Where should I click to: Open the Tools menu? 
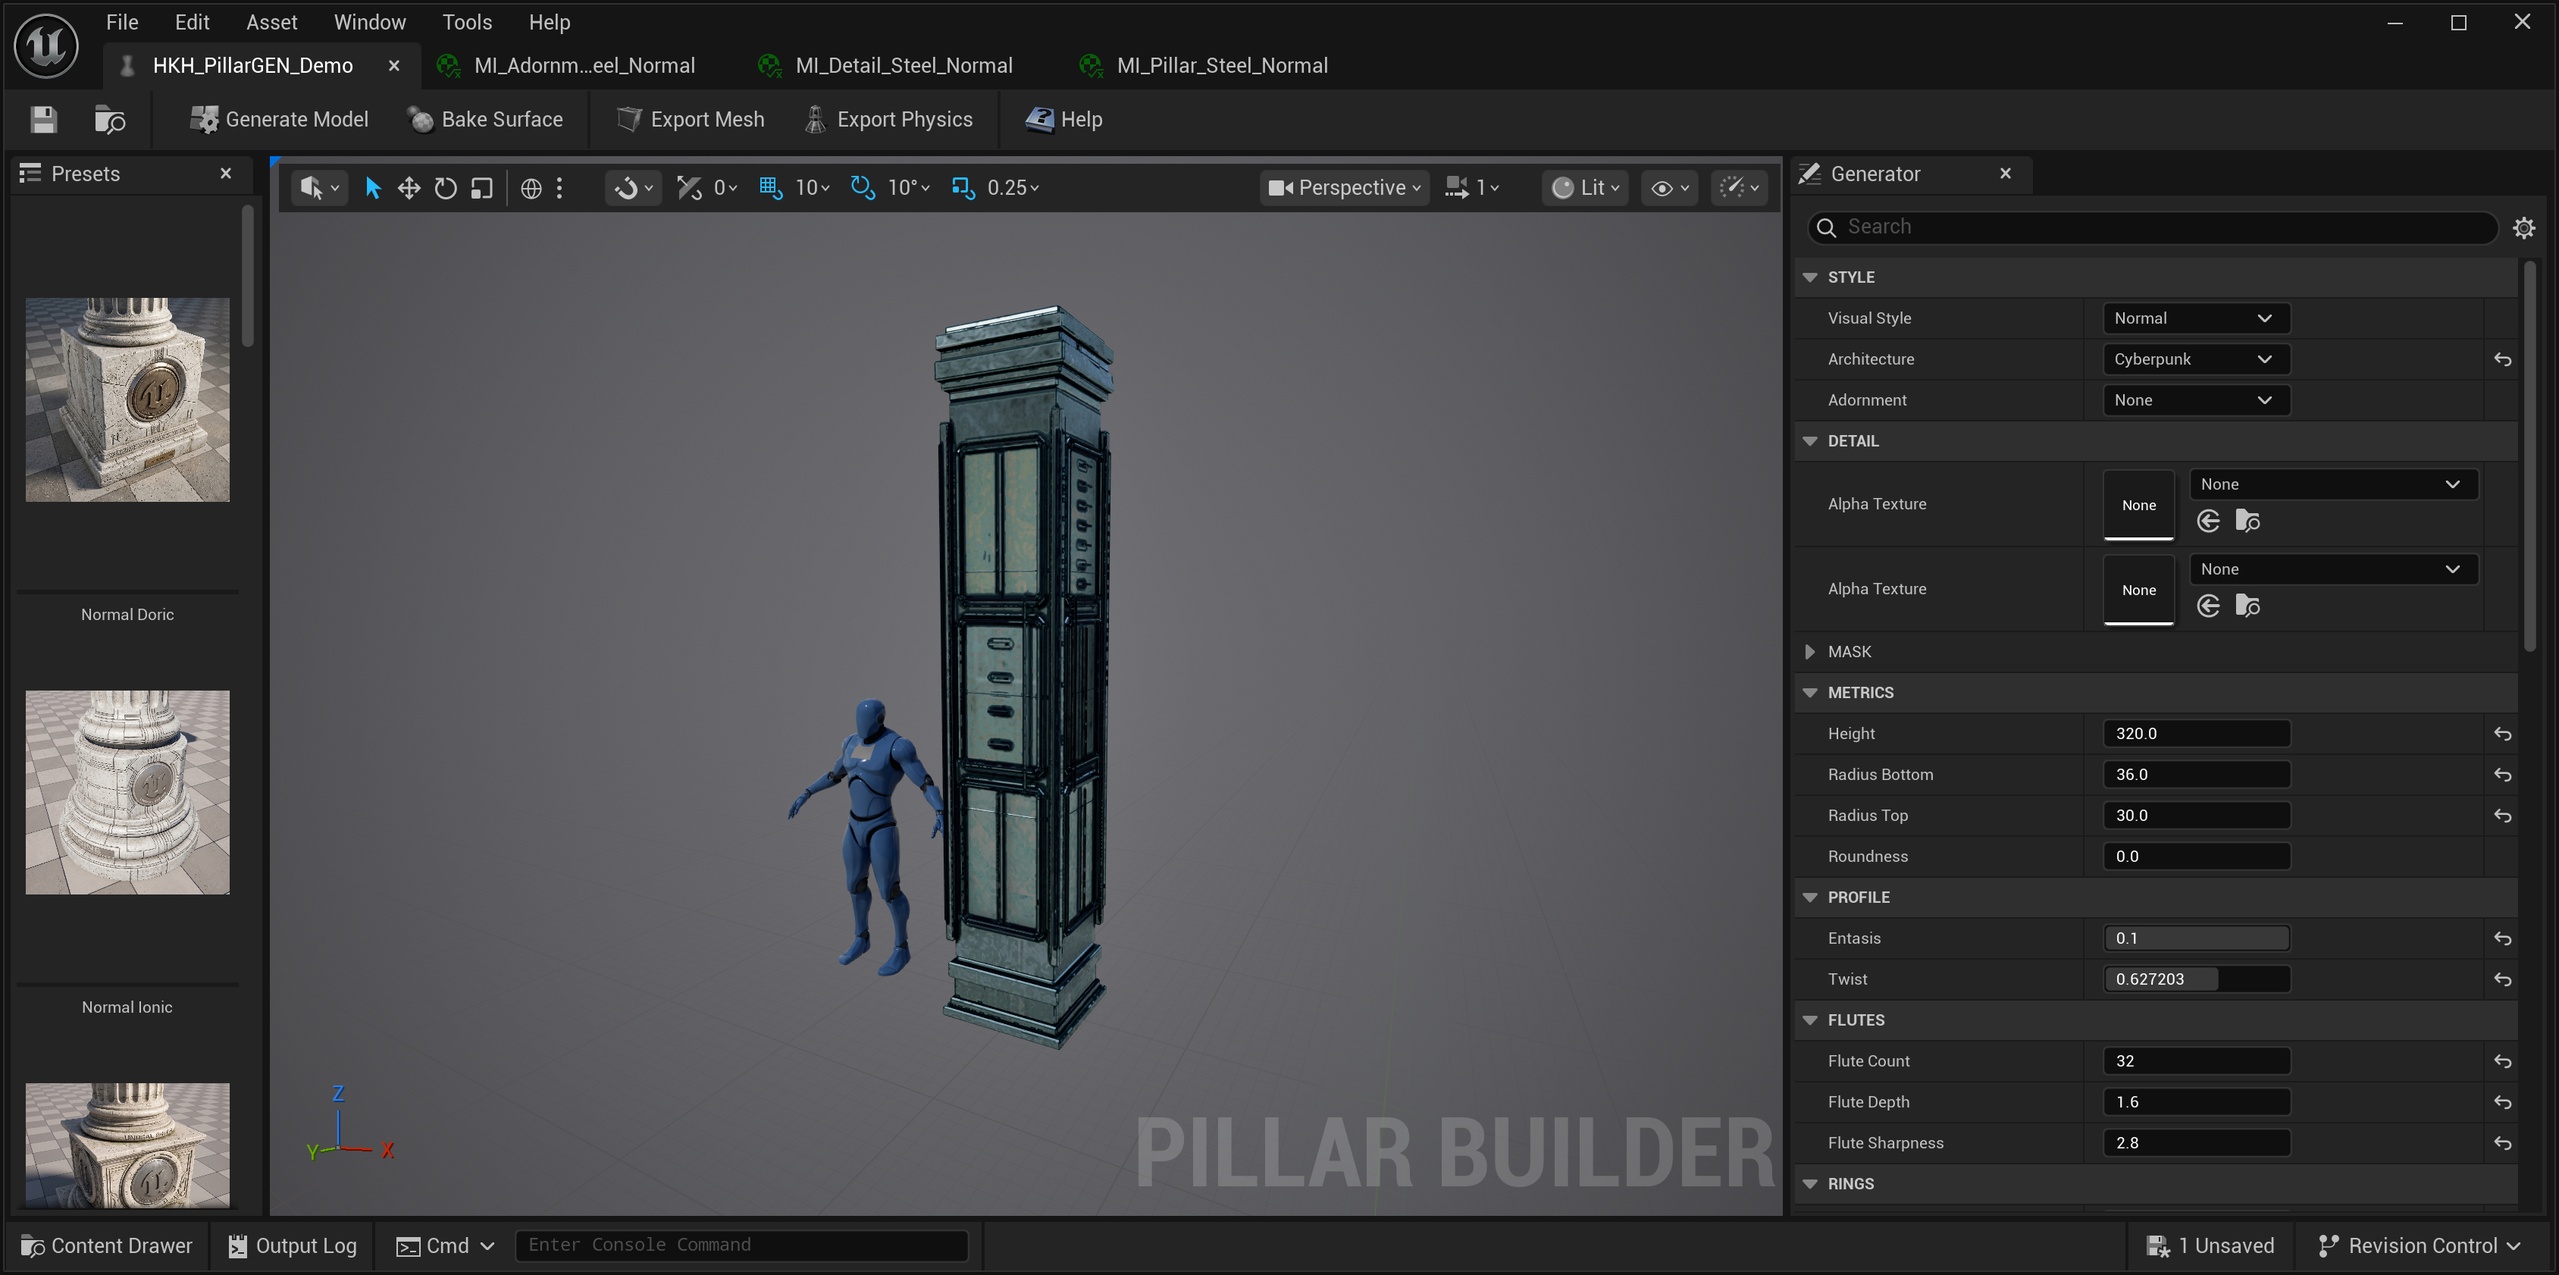pos(467,22)
